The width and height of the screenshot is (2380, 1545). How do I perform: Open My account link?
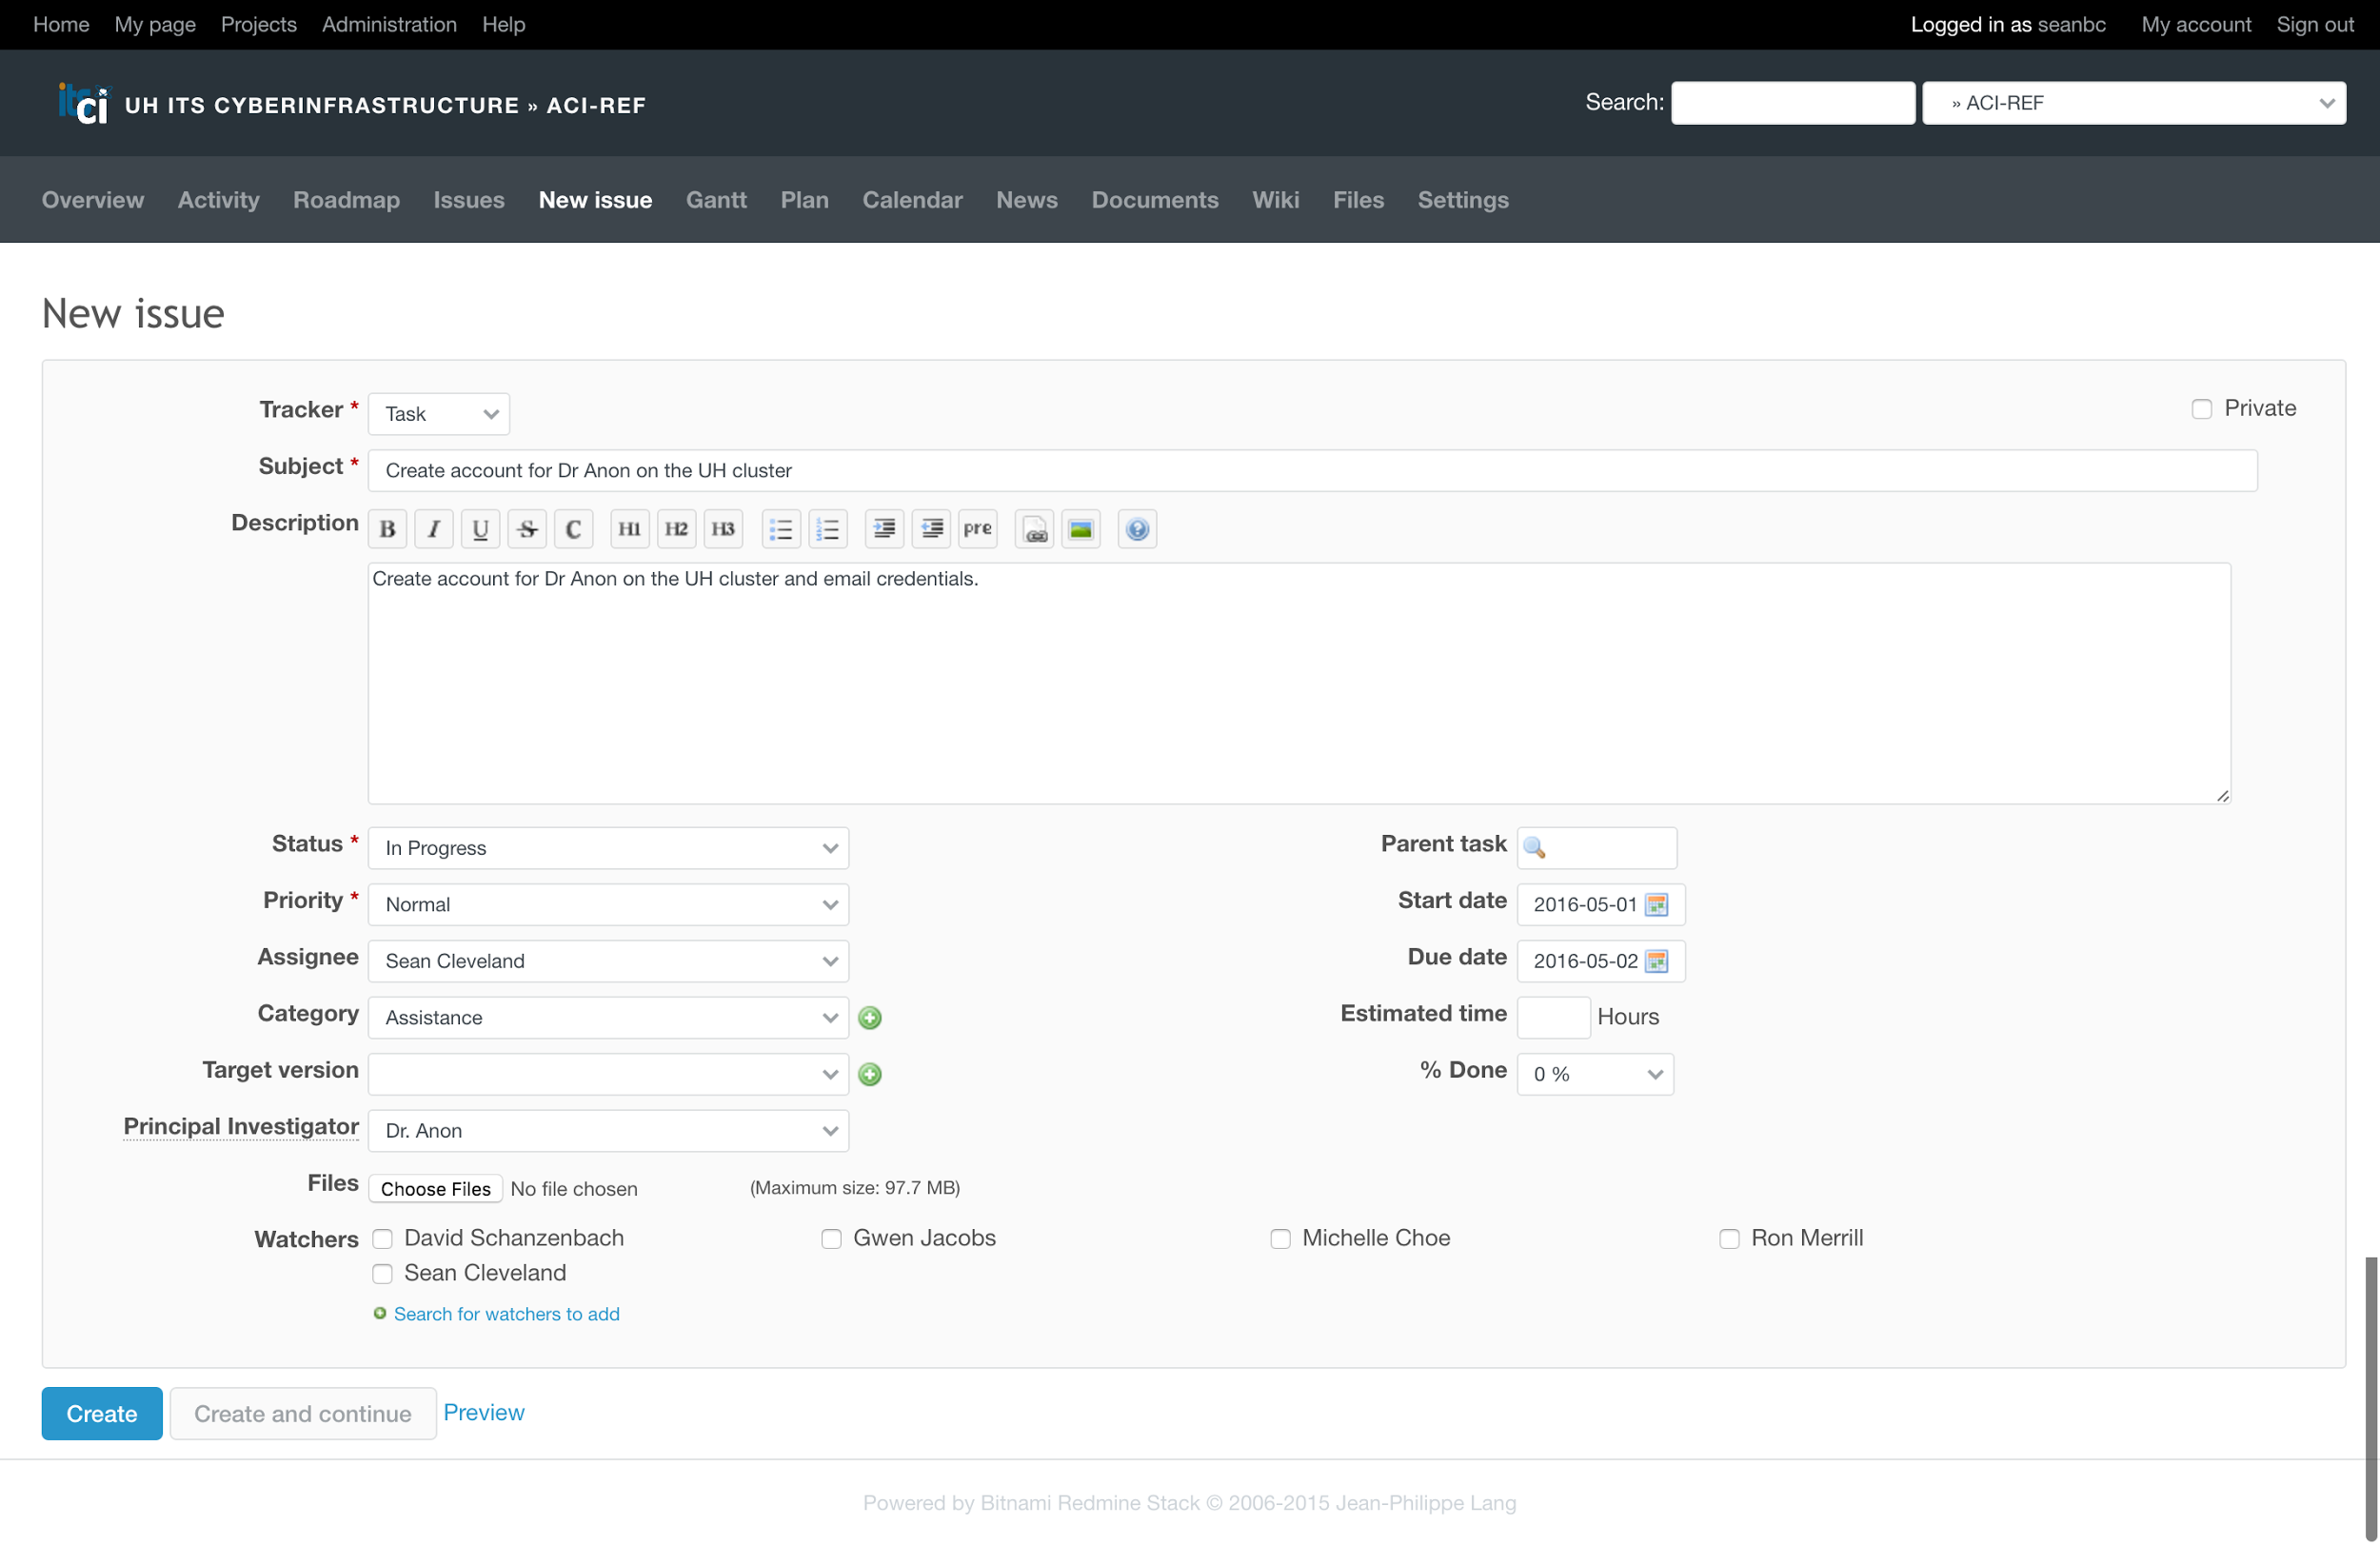[2197, 24]
